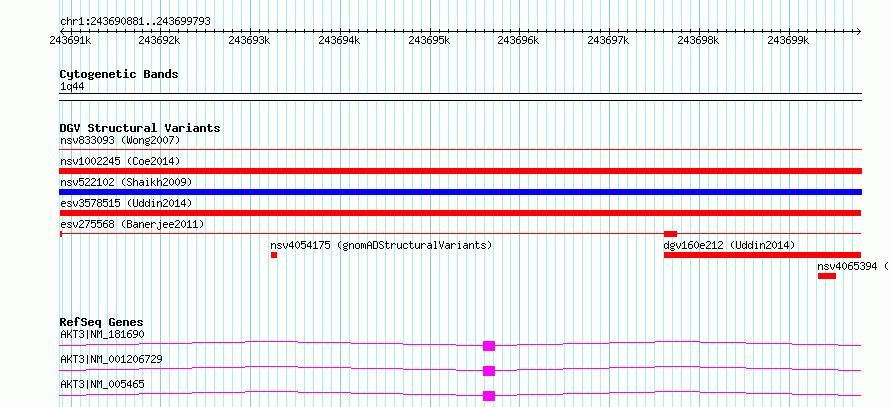
Task: Click the 243698k ruler label
Action: [x=699, y=40]
